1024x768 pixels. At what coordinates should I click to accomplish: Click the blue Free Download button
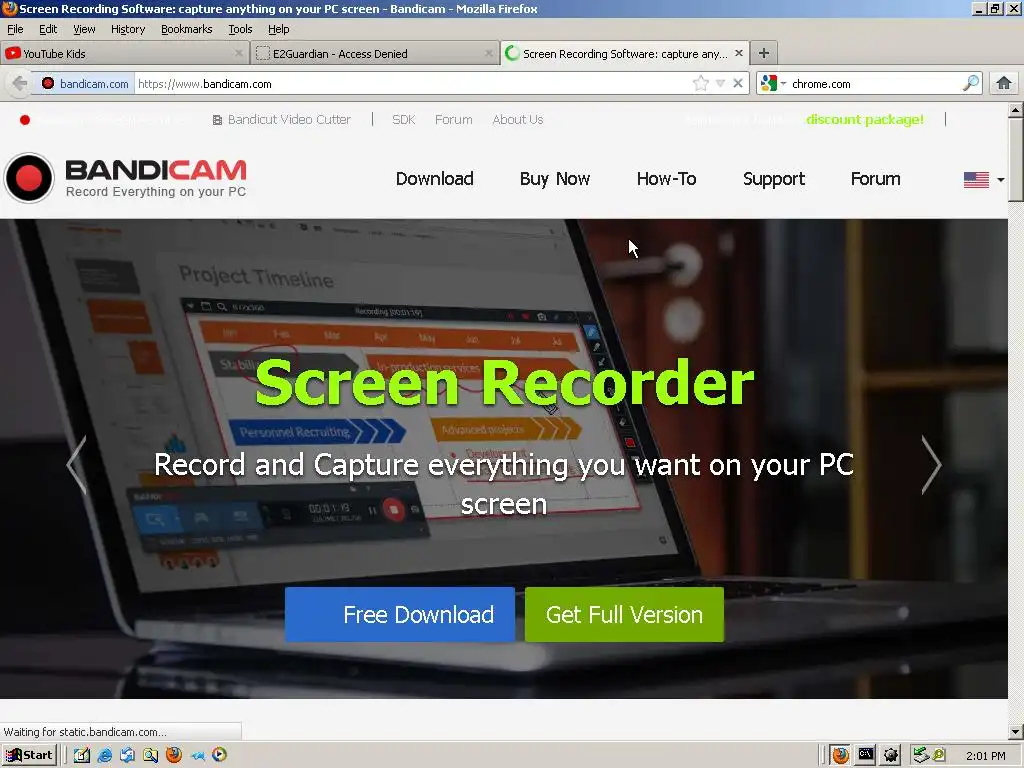400,615
